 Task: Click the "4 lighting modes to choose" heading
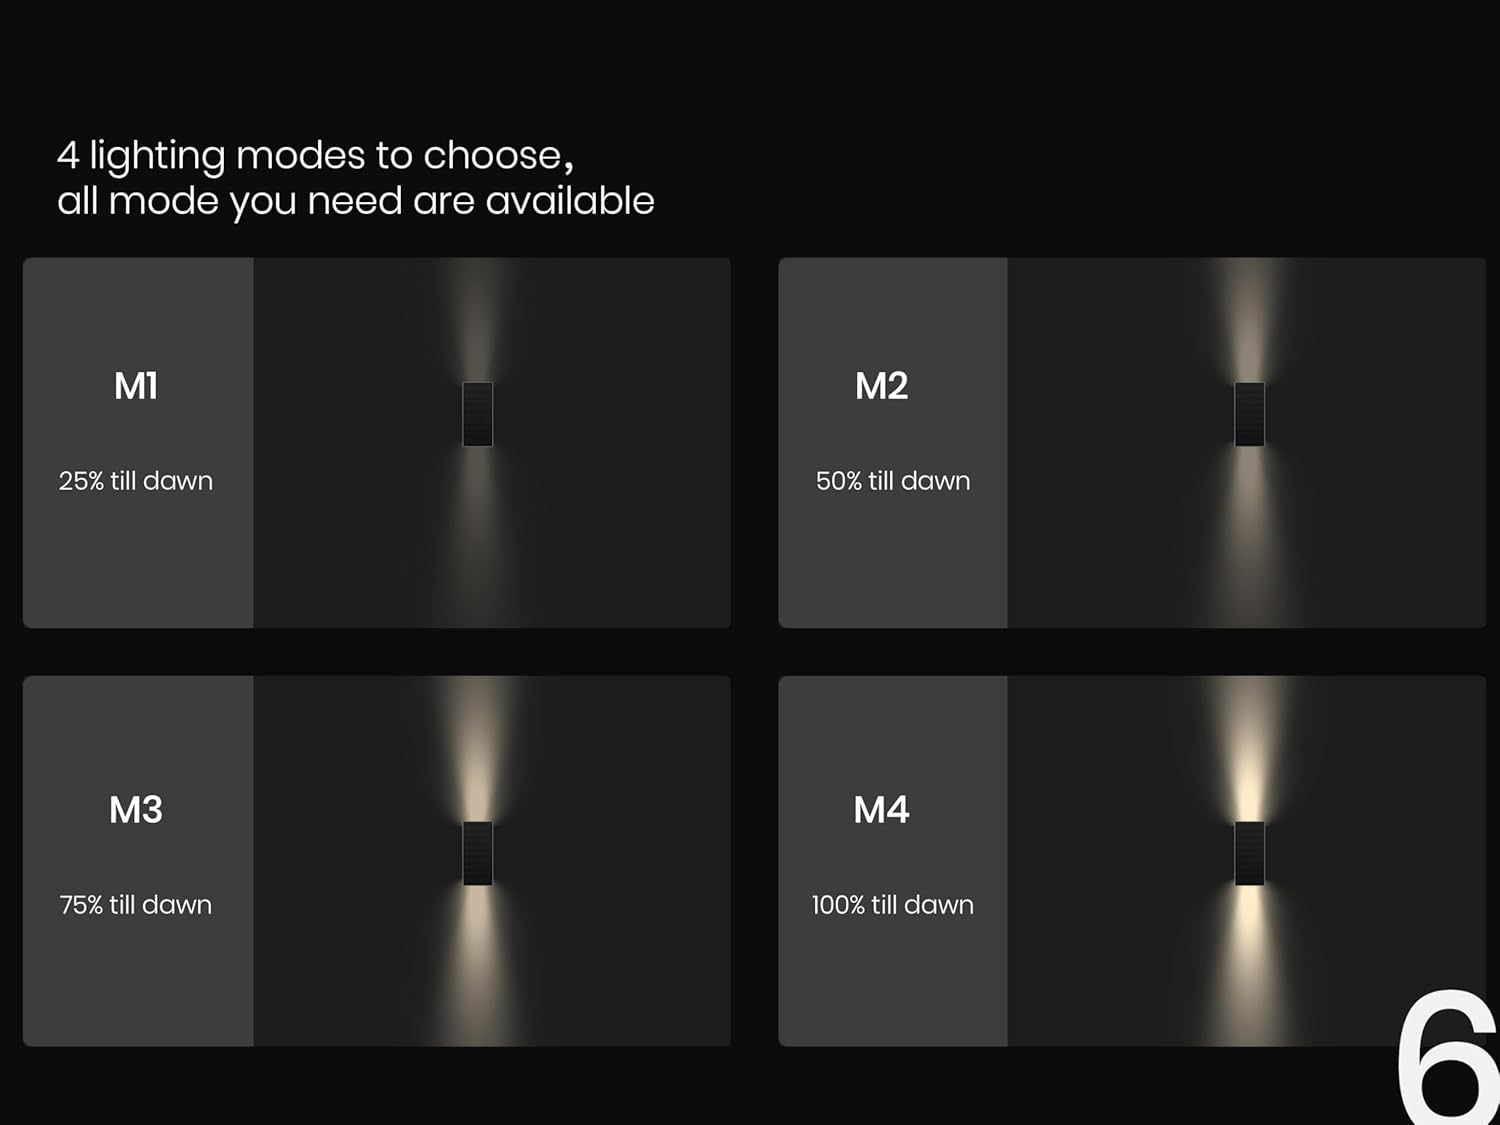pos(315,155)
